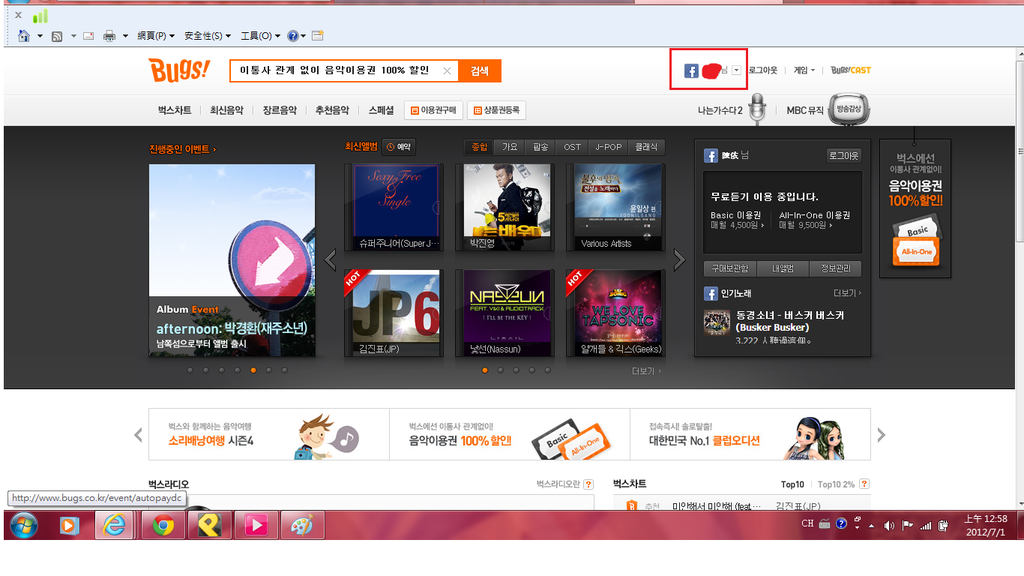Open the Paint app on taskbar

point(302,525)
